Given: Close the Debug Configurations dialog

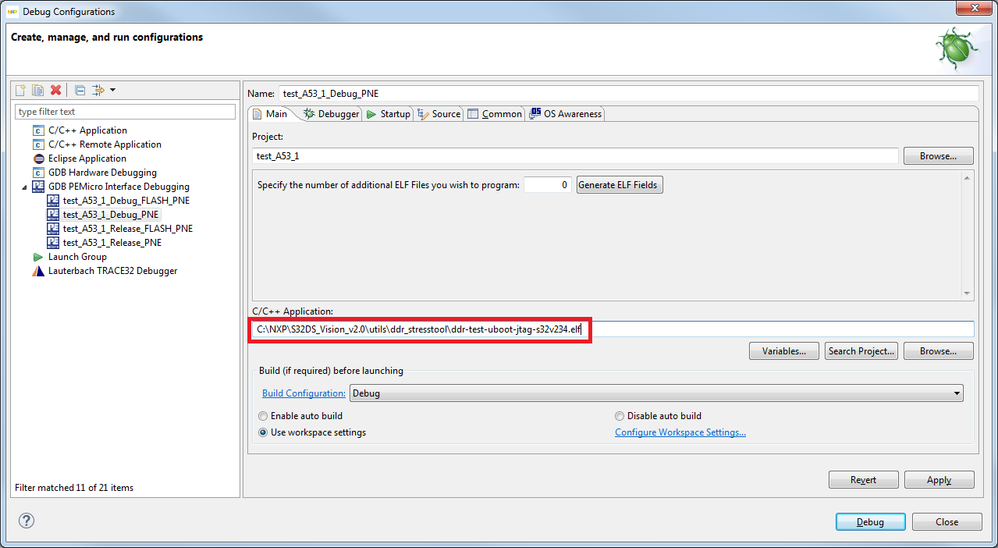Looking at the screenshot, I should pos(946,522).
